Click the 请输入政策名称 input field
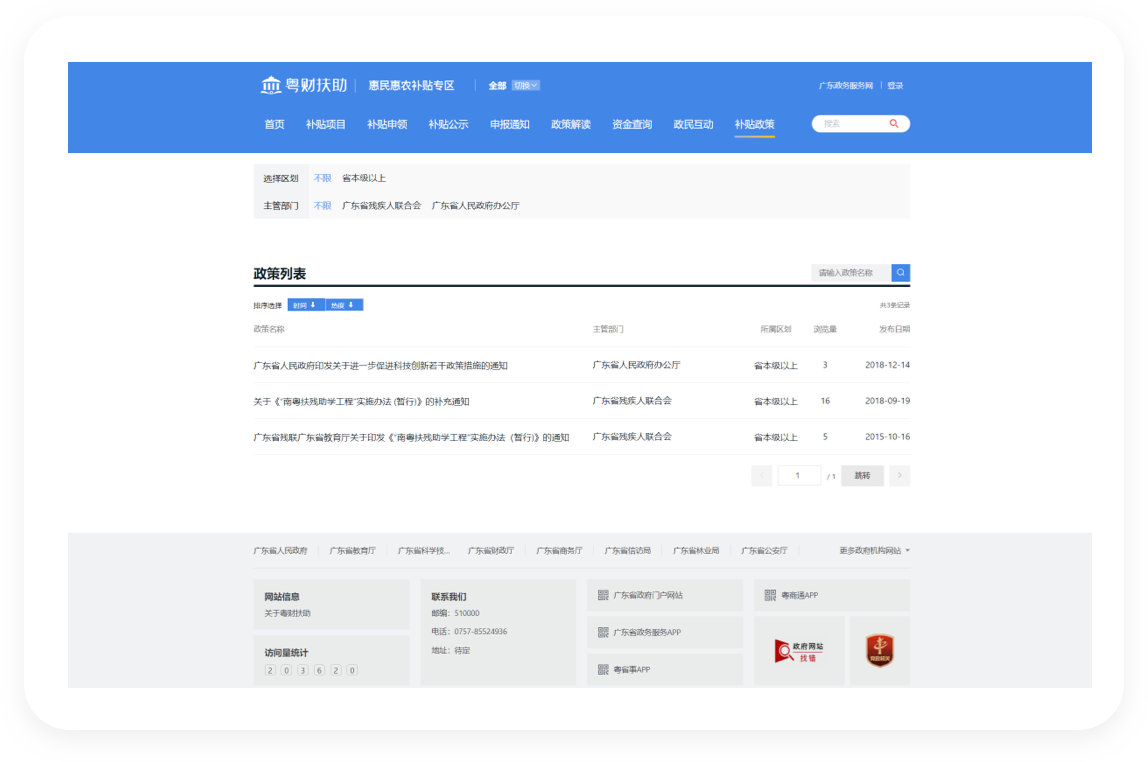1148x762 pixels. click(850, 272)
